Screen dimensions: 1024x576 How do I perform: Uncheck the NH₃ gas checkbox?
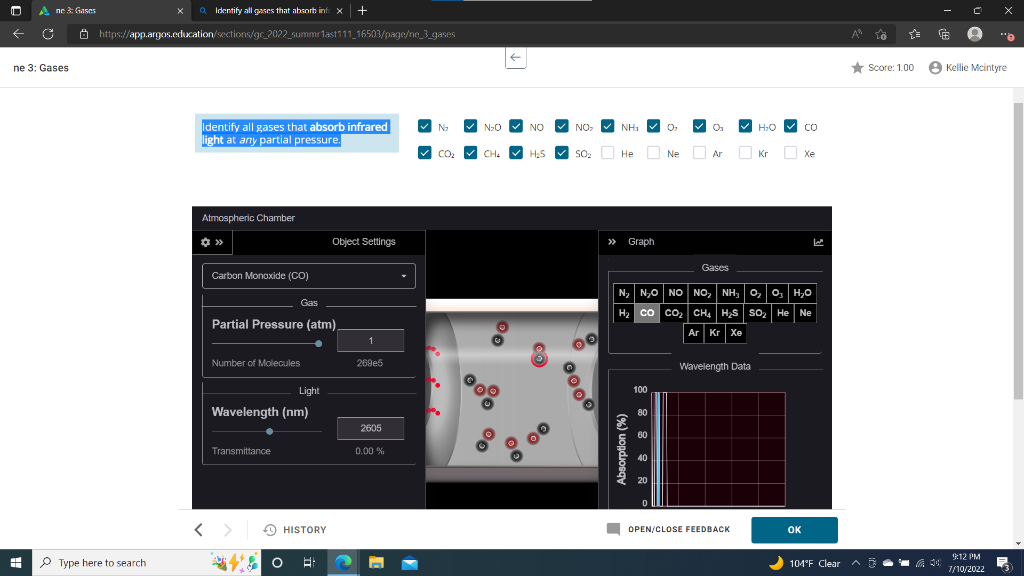point(607,126)
